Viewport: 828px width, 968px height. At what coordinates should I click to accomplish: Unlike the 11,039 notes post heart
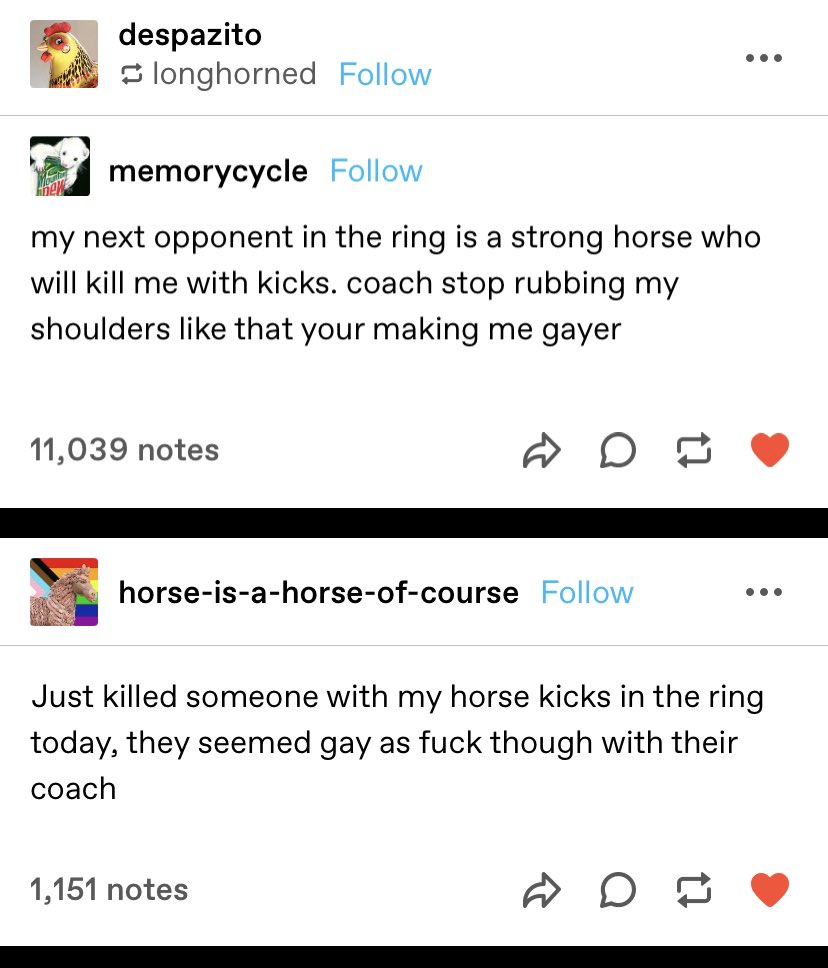[770, 450]
